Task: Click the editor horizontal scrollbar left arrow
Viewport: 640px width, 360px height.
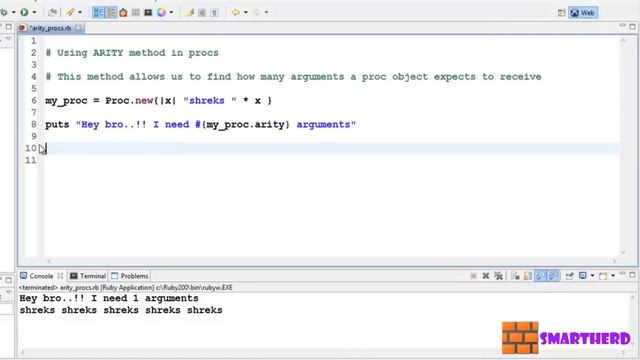Action: pyautogui.click(x=49, y=261)
